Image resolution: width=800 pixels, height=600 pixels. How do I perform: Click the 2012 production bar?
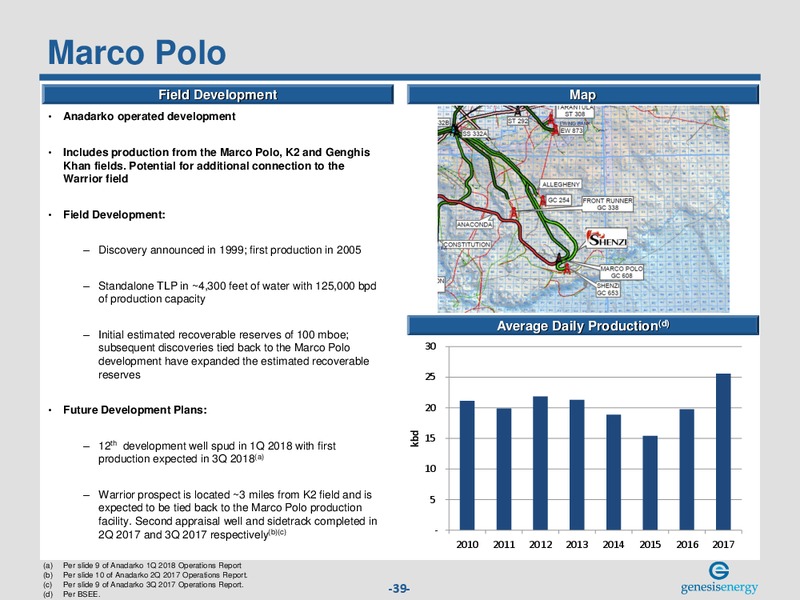540,463
